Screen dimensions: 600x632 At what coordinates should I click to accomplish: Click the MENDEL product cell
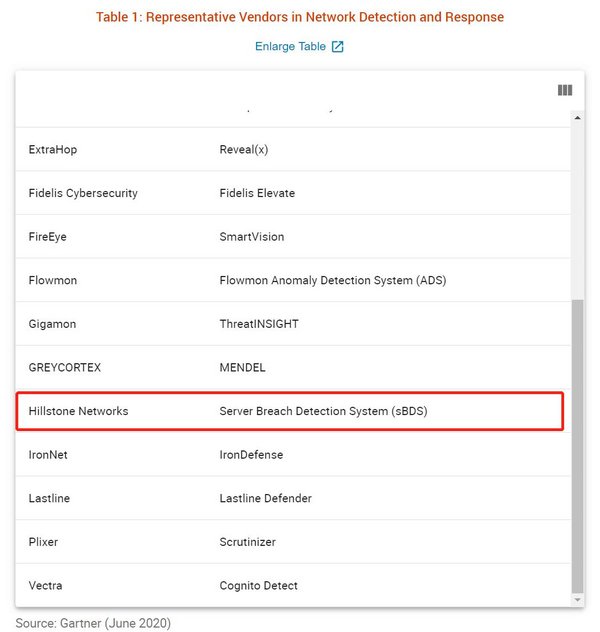click(243, 367)
